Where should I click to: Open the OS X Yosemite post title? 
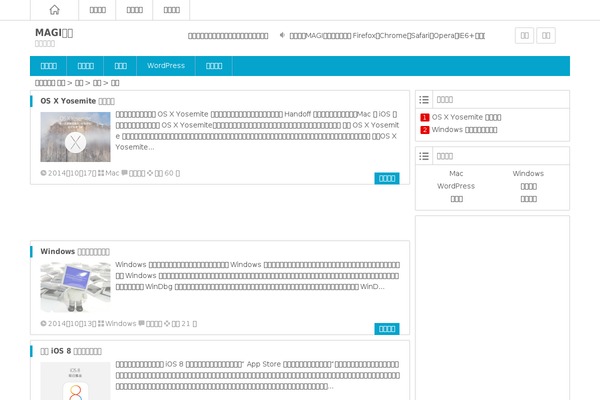[x=77, y=101]
